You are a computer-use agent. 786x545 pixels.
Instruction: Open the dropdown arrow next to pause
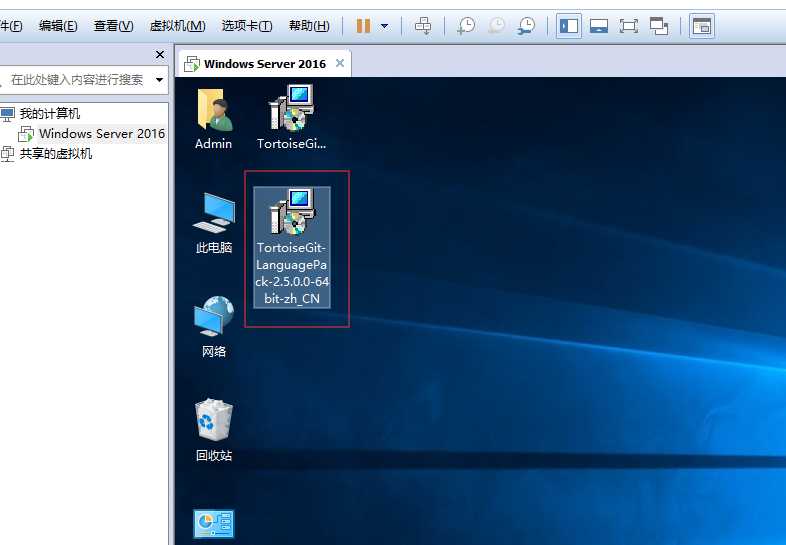click(x=384, y=26)
